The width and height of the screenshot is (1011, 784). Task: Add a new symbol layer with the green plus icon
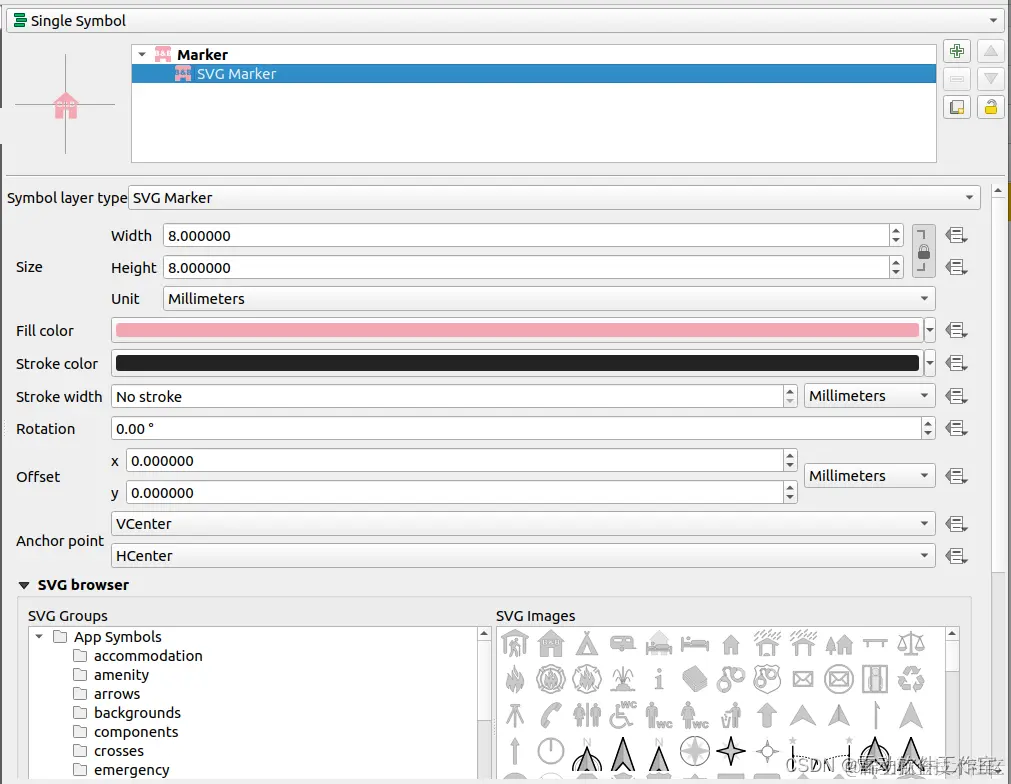(x=957, y=51)
